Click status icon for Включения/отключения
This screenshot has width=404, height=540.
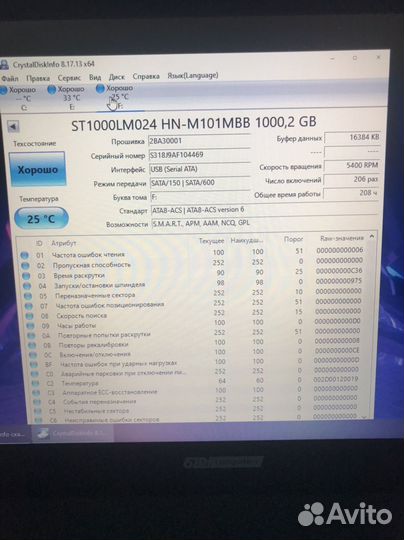pyautogui.click(x=33, y=355)
